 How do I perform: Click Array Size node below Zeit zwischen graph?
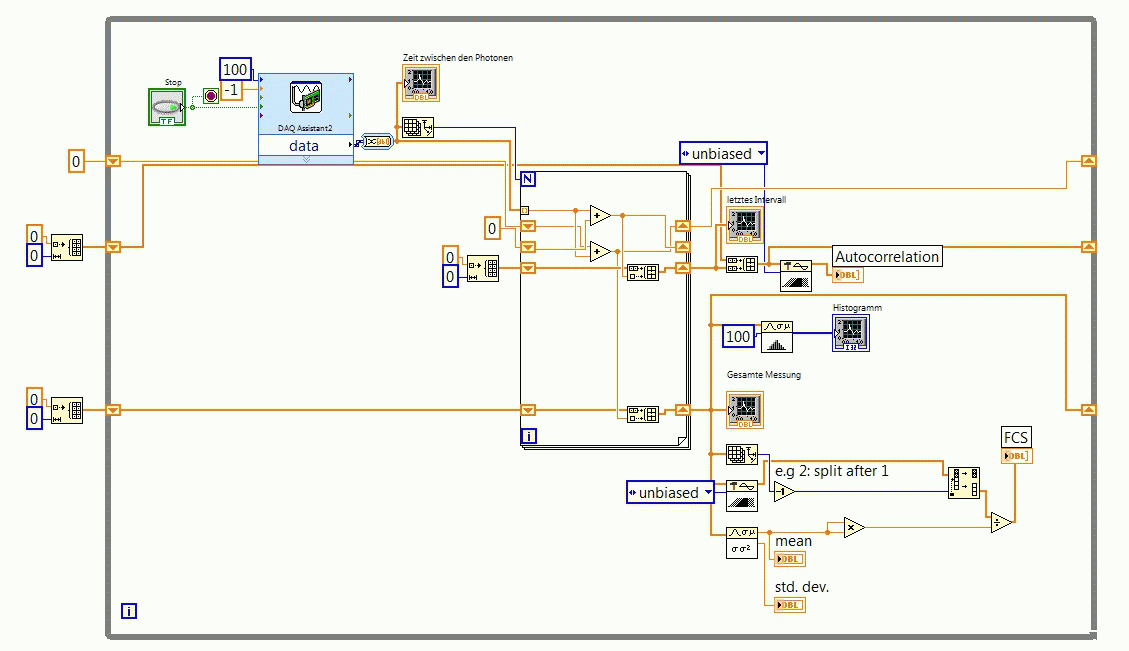418,127
